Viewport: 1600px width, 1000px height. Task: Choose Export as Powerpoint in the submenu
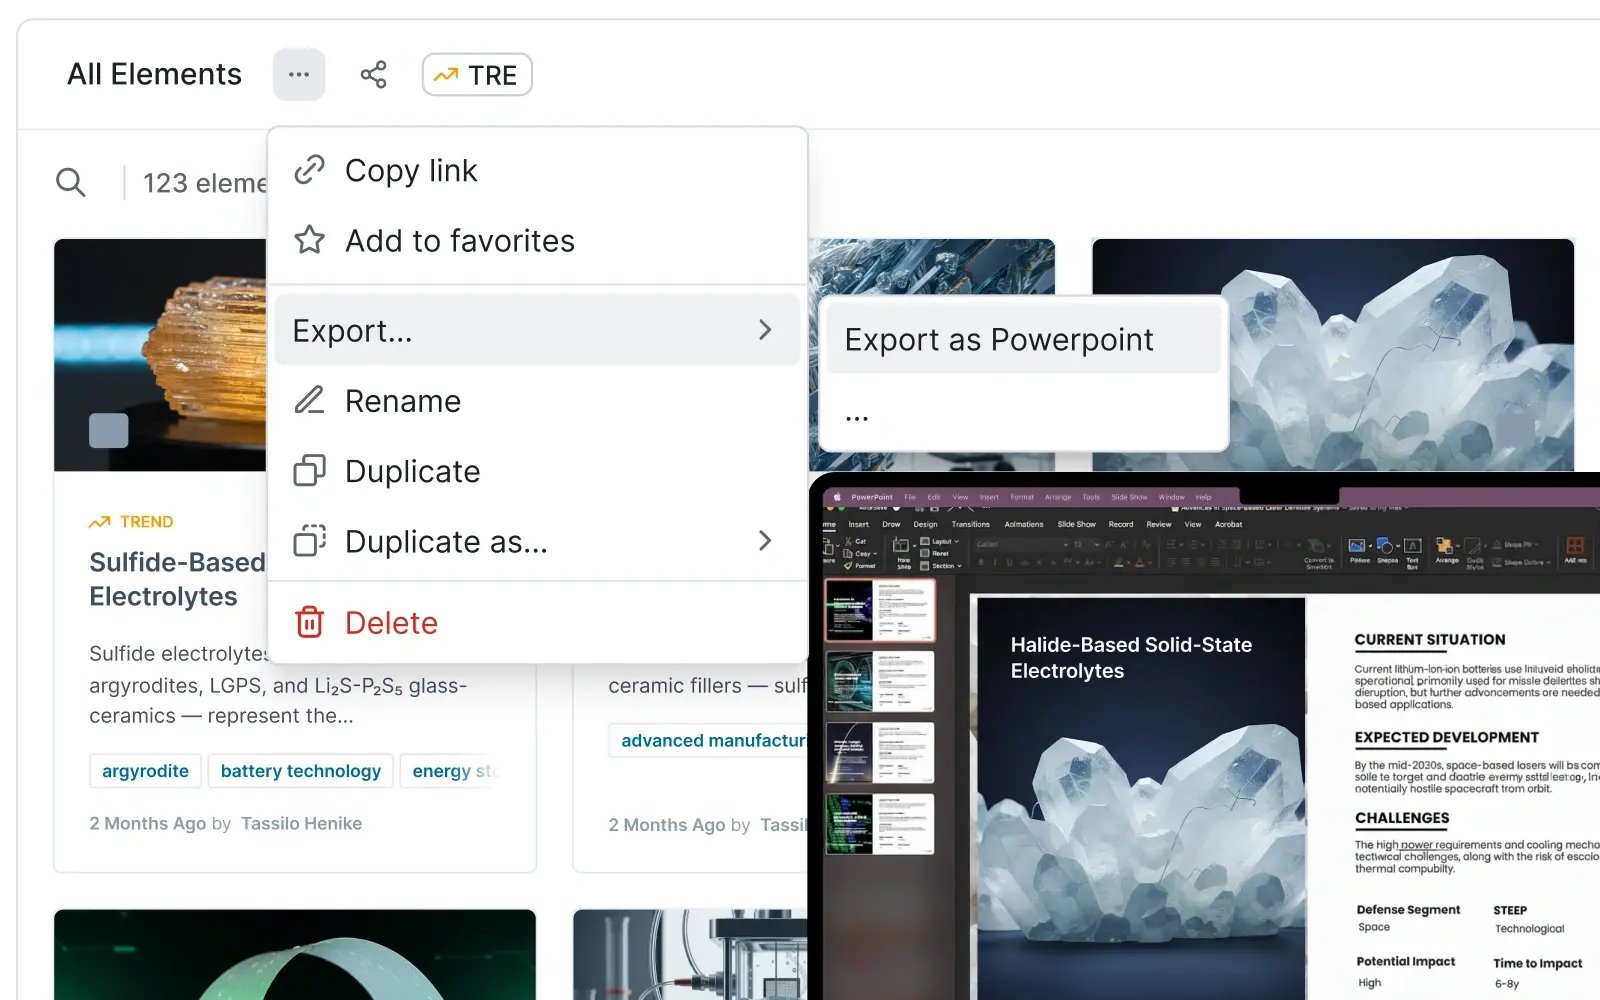tap(1023, 340)
